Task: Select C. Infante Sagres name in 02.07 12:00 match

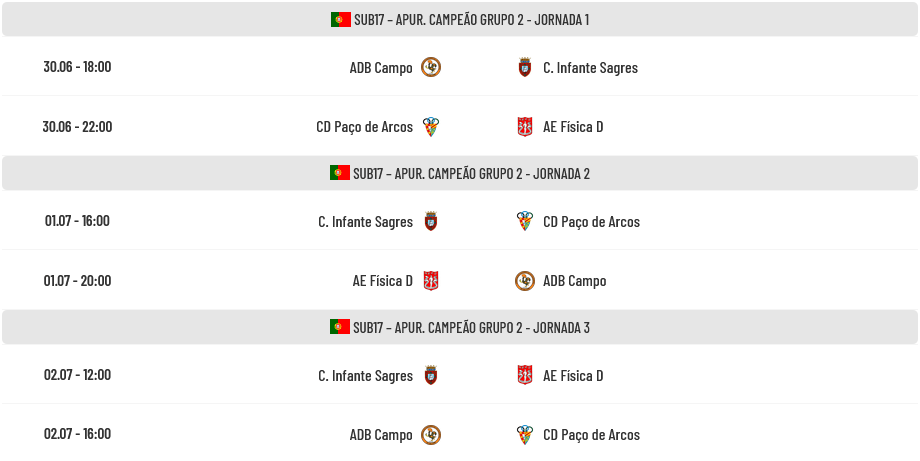Action: pyautogui.click(x=366, y=376)
